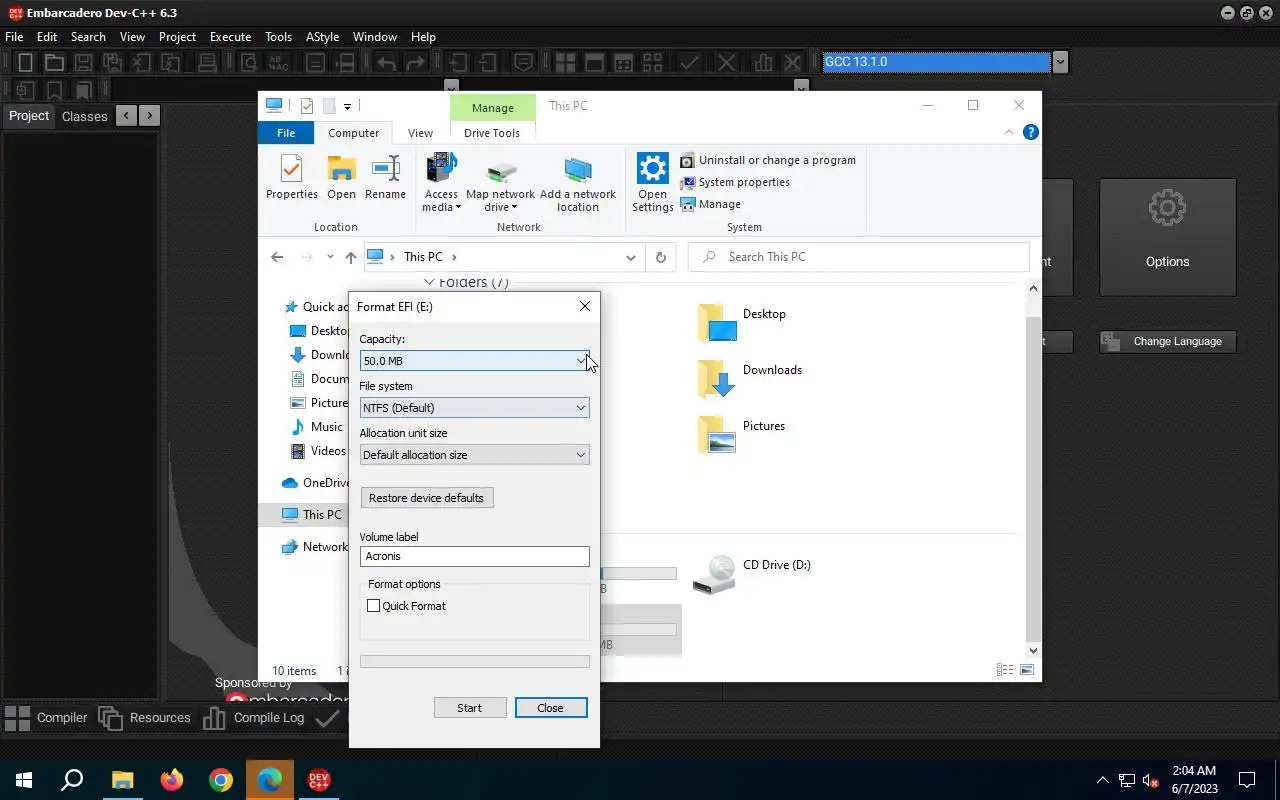Switch Explorer to large icons view in status bar

point(1026,670)
